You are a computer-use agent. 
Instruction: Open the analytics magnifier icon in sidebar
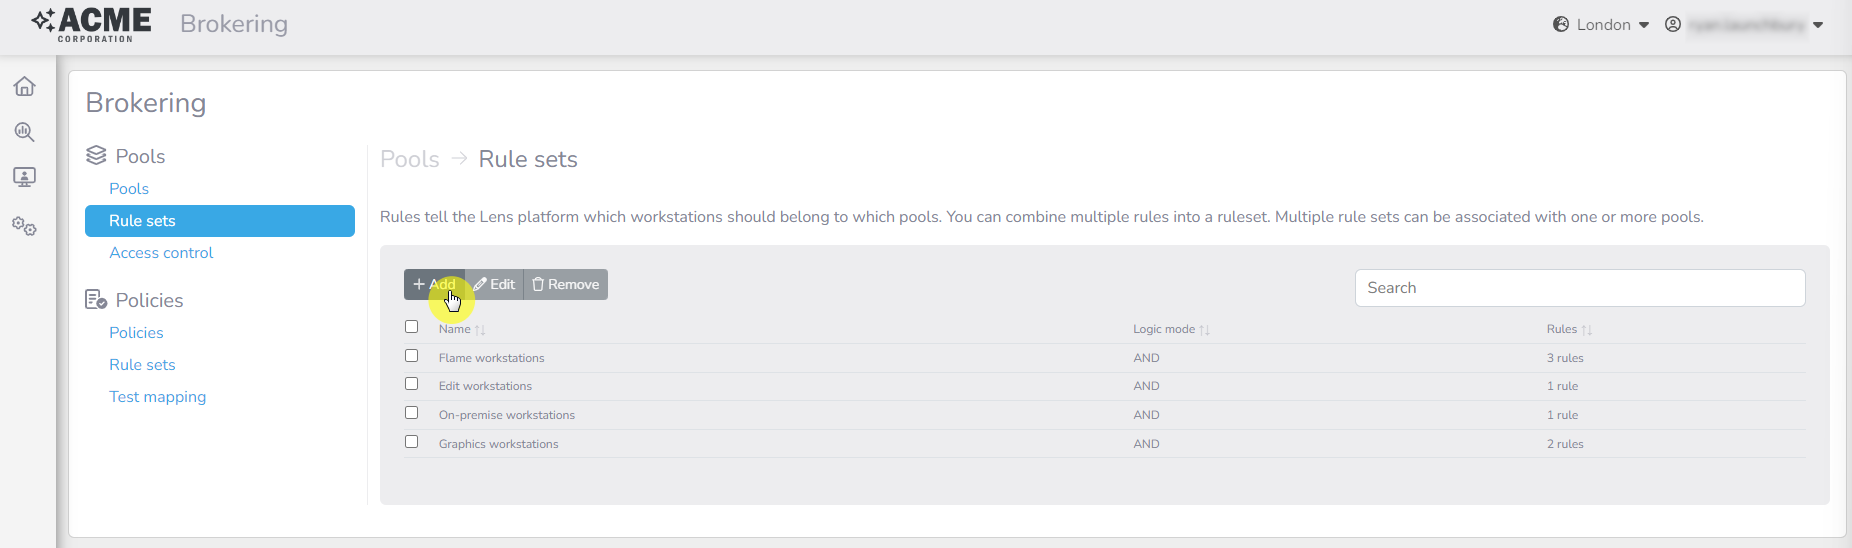point(25,132)
